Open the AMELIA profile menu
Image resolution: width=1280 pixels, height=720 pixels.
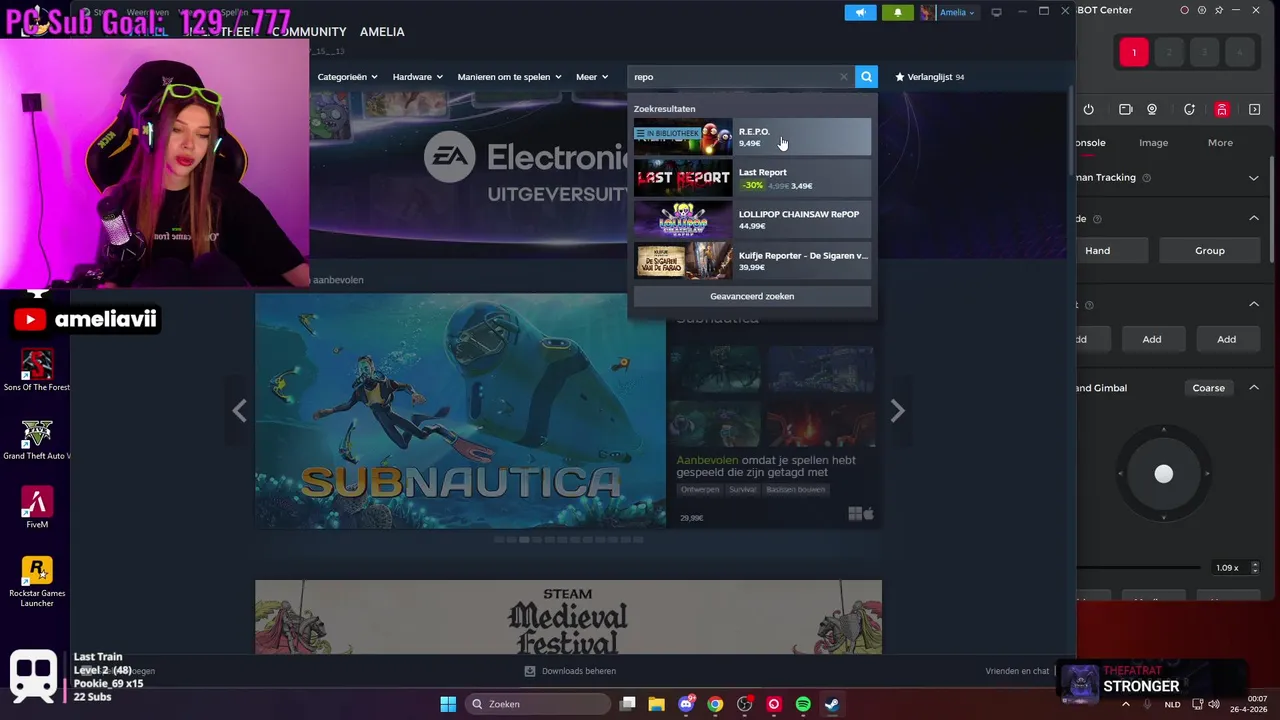point(382,32)
